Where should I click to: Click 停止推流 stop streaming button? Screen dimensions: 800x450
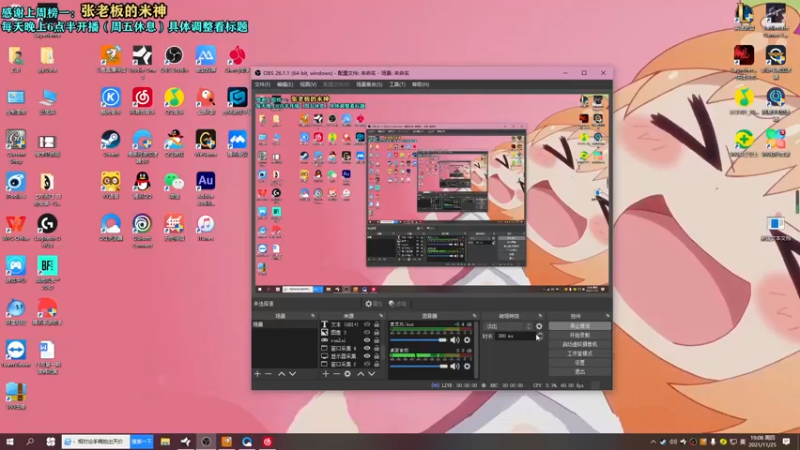[580, 326]
